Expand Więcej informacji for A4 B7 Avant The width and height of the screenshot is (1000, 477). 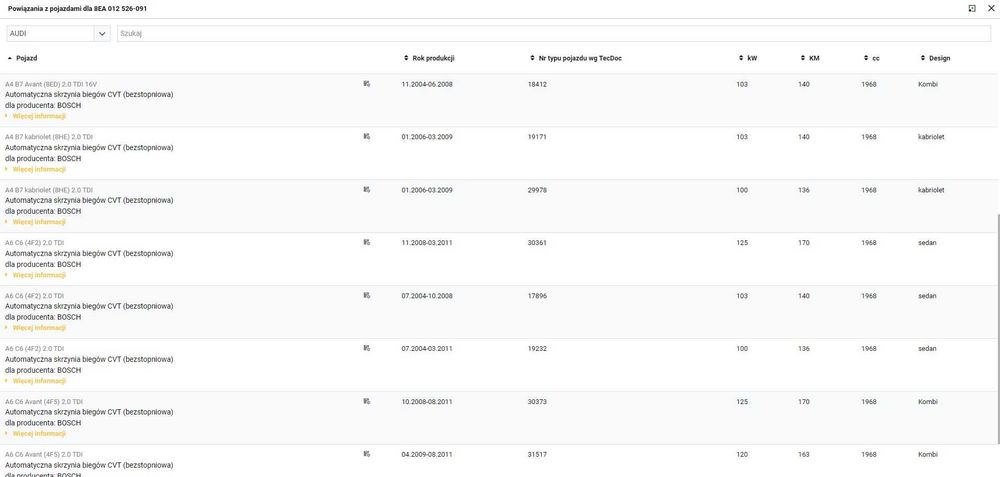(39, 116)
